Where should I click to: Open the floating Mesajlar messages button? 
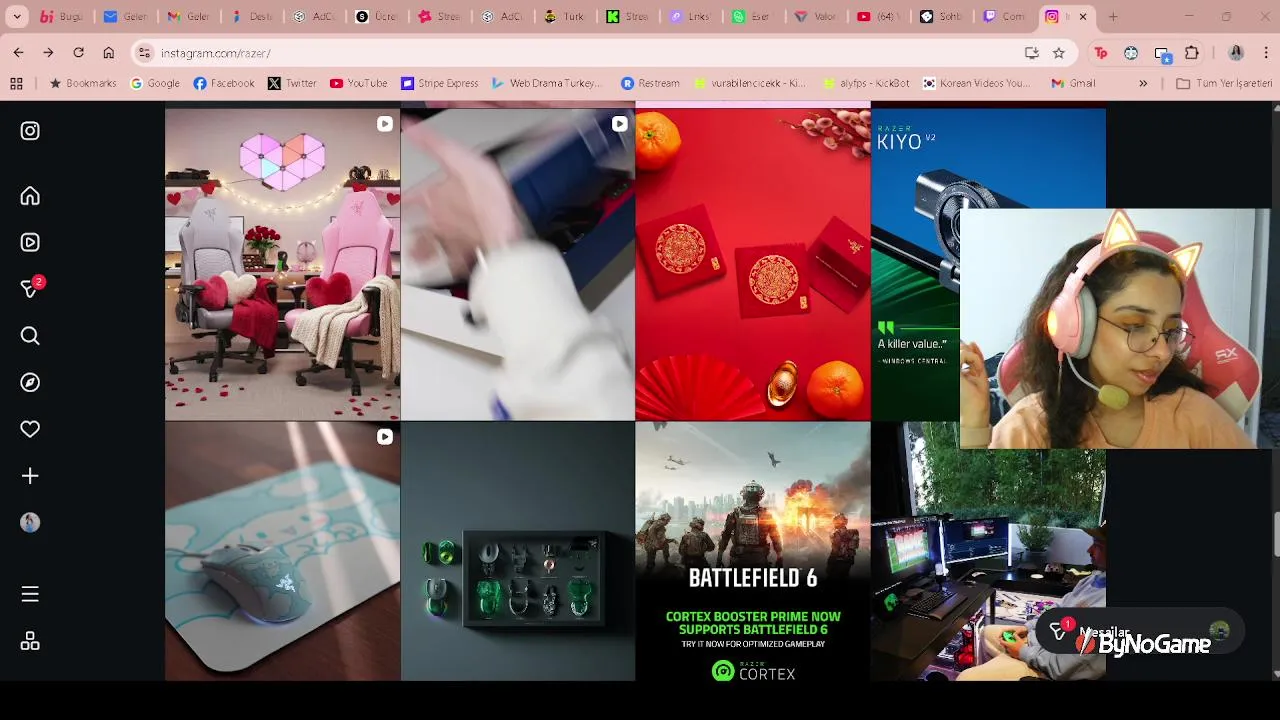point(1138,631)
